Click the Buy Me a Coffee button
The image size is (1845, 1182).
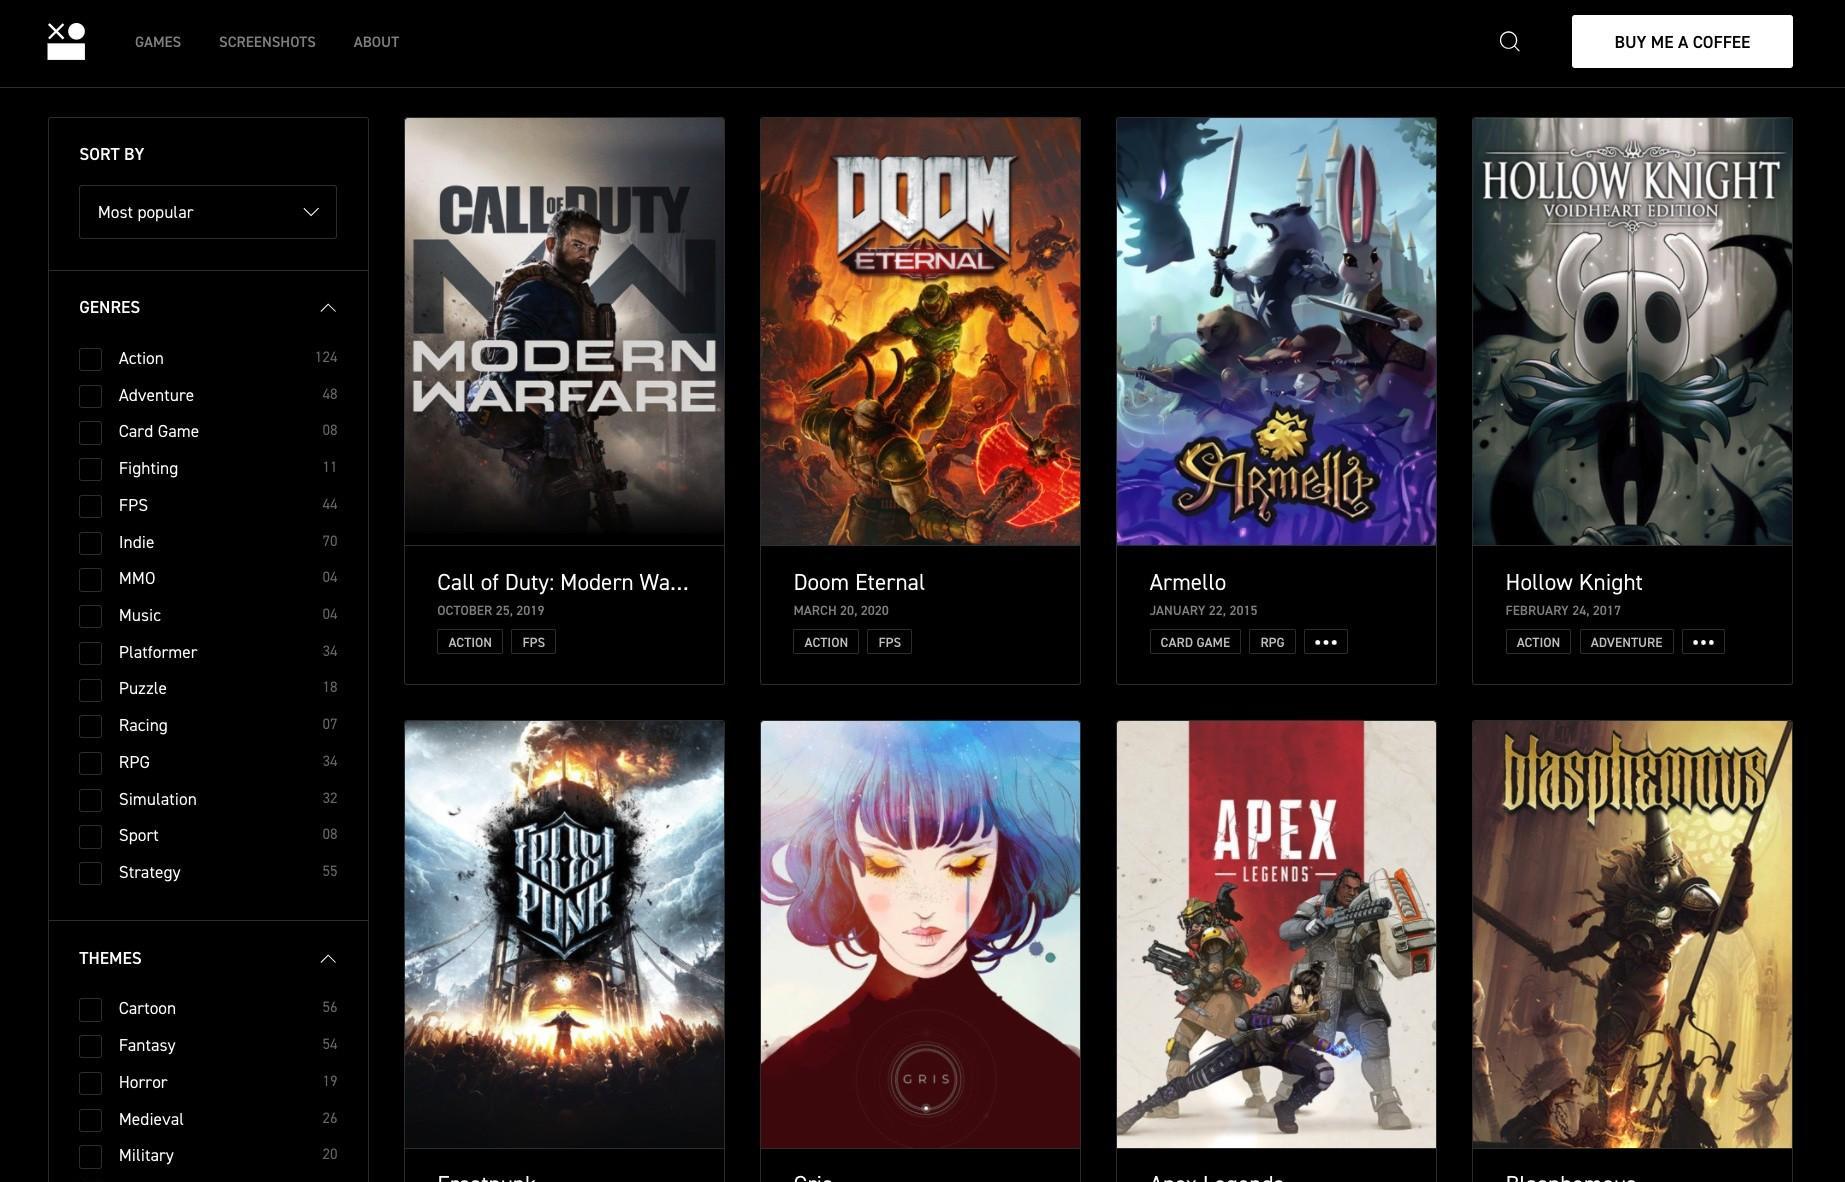(x=1682, y=42)
